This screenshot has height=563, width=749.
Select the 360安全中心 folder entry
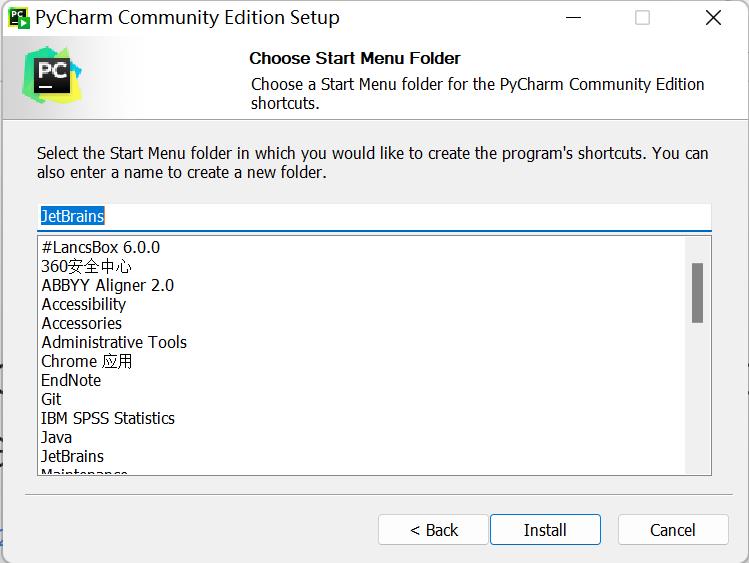point(86,266)
